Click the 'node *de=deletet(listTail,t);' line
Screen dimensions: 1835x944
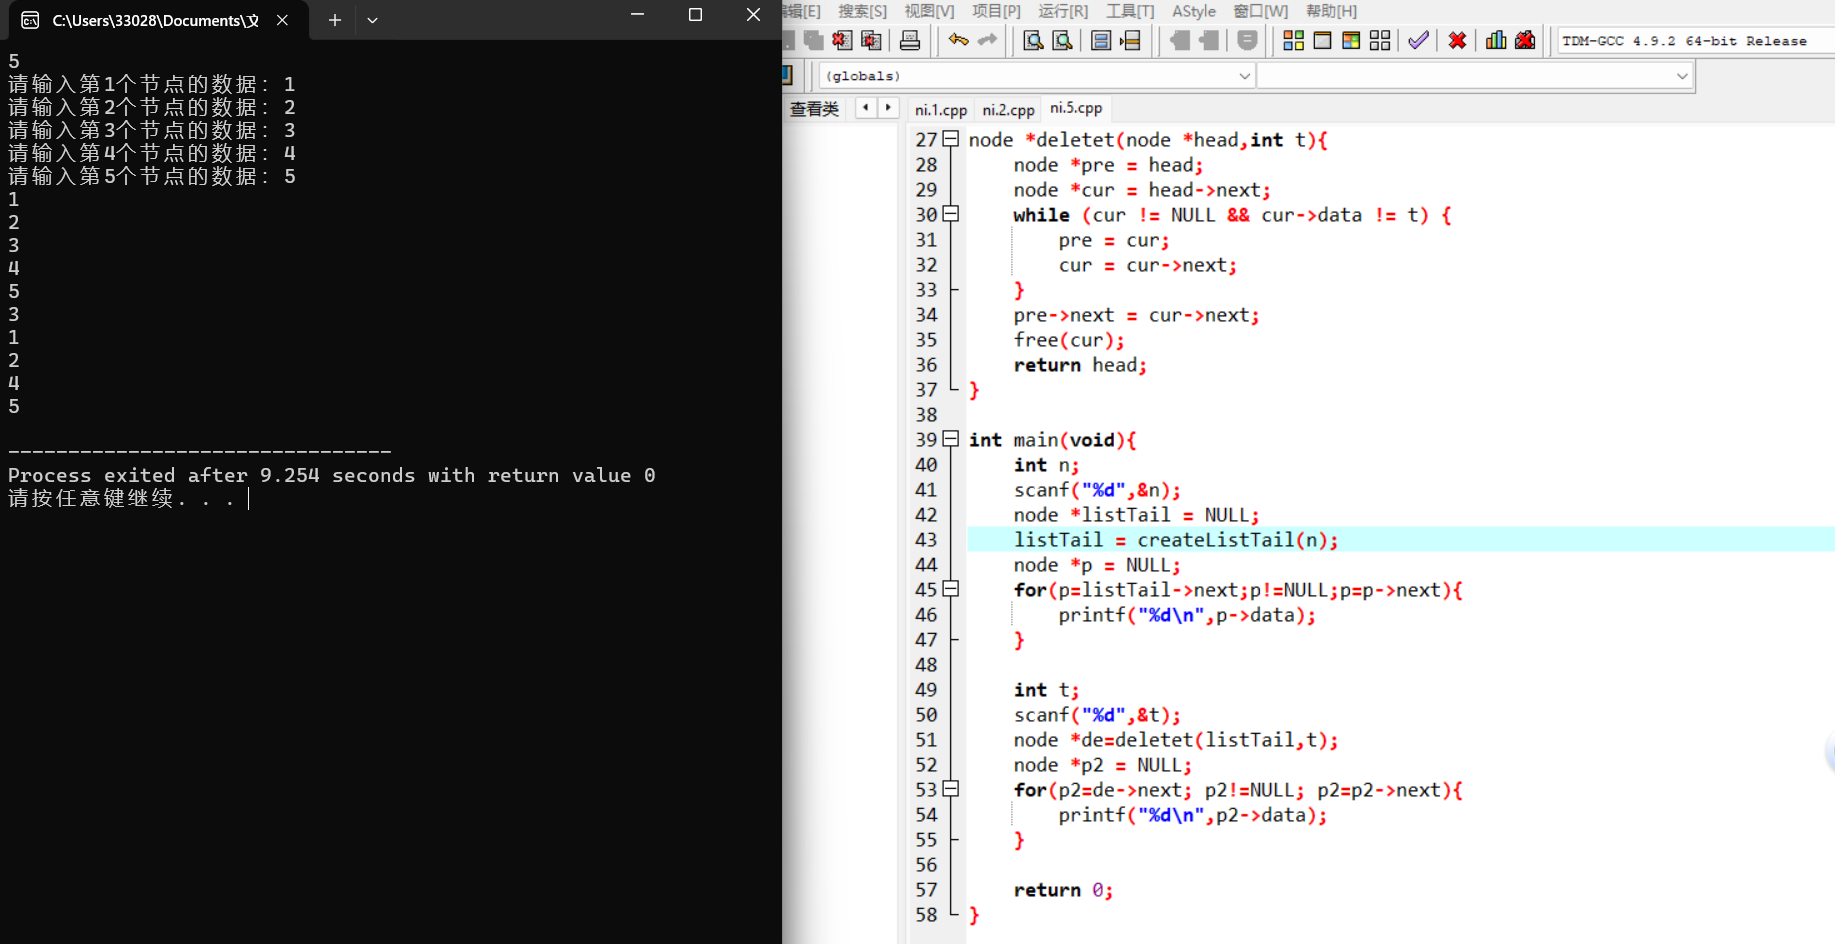pos(1175,740)
